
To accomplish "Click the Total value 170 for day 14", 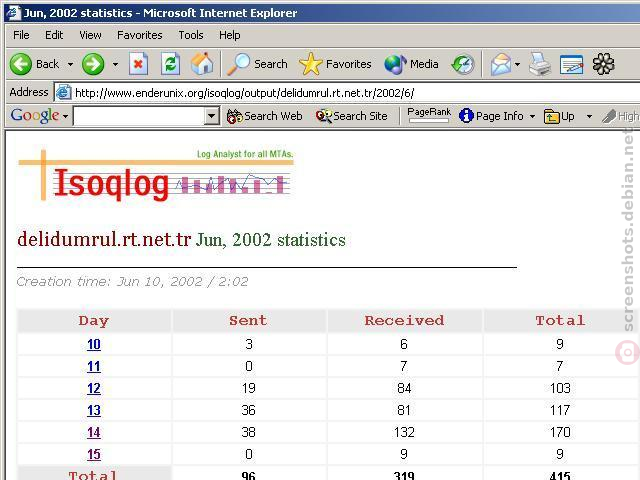I will 560,432.
